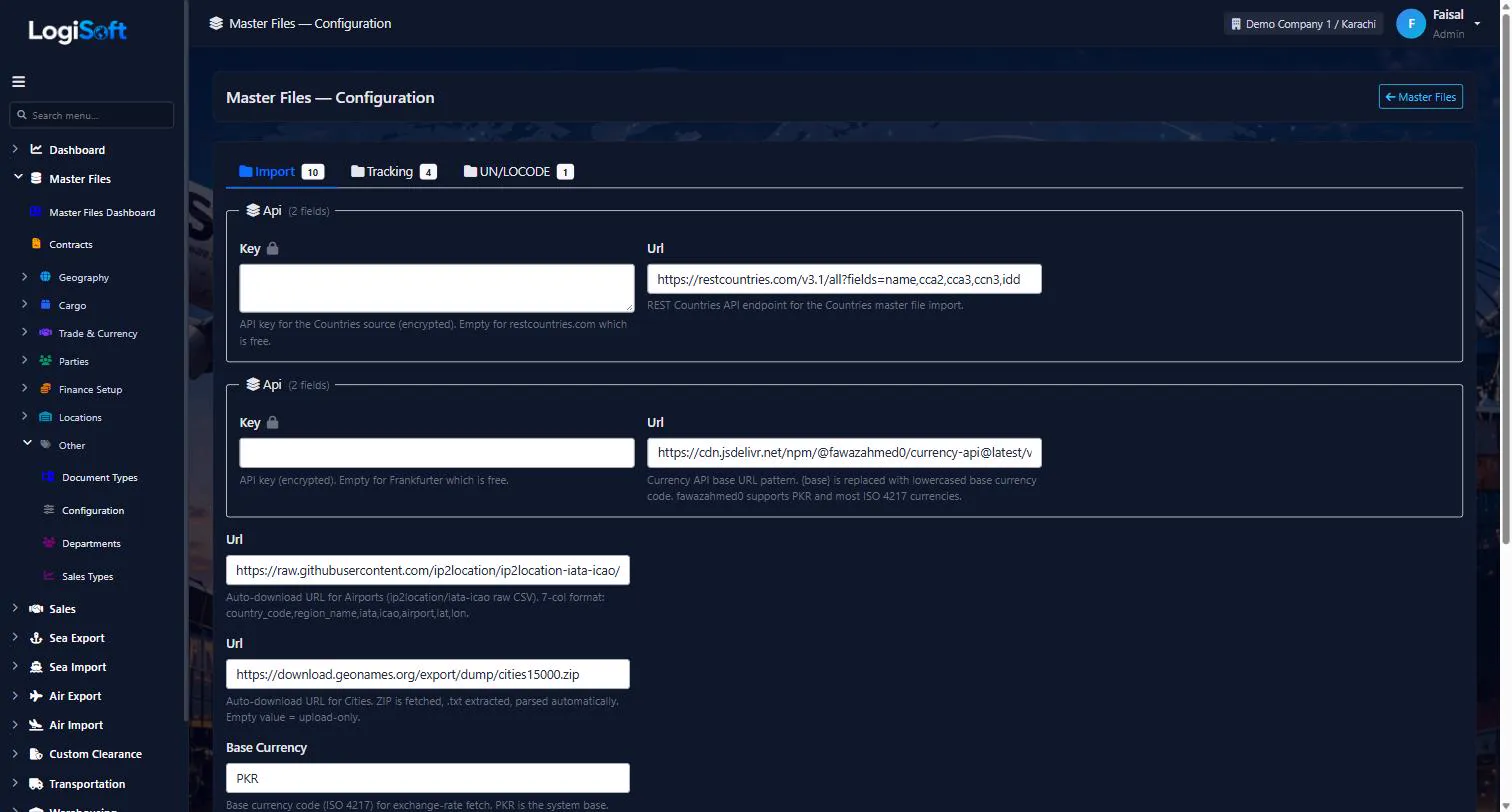
Task: Open Sales Types in sidebar
Action: tap(87, 576)
